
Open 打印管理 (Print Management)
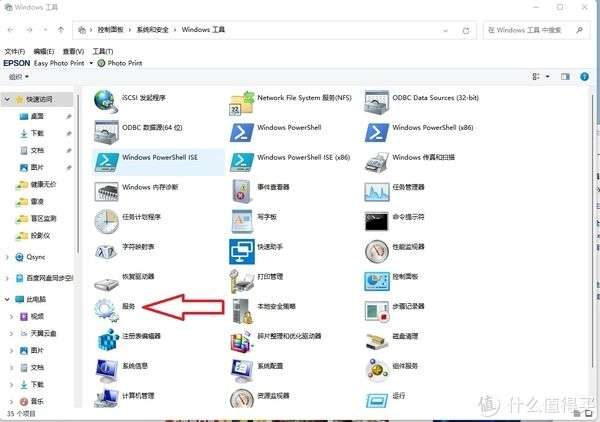pos(256,281)
